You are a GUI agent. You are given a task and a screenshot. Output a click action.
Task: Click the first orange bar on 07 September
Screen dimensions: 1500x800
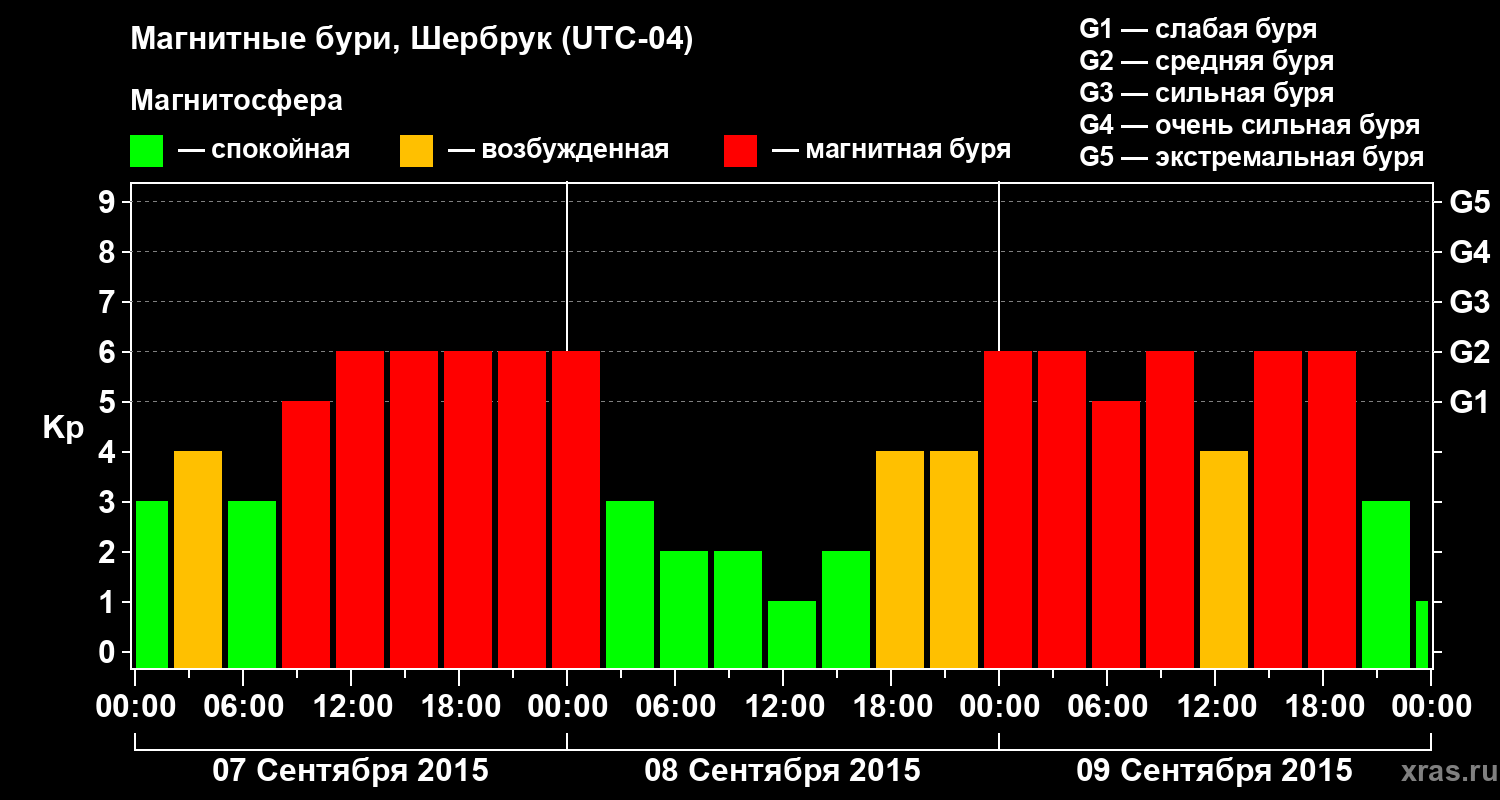(198, 560)
